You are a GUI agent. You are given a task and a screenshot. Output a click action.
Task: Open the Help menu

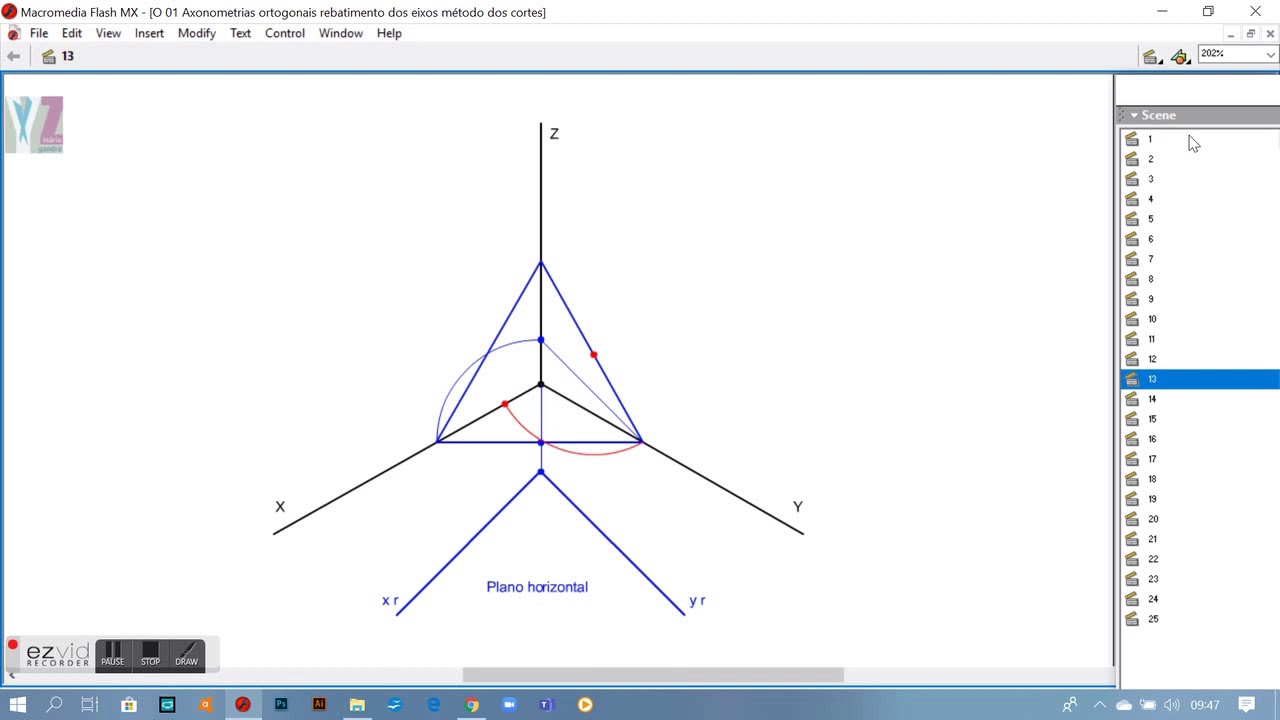pyautogui.click(x=389, y=33)
